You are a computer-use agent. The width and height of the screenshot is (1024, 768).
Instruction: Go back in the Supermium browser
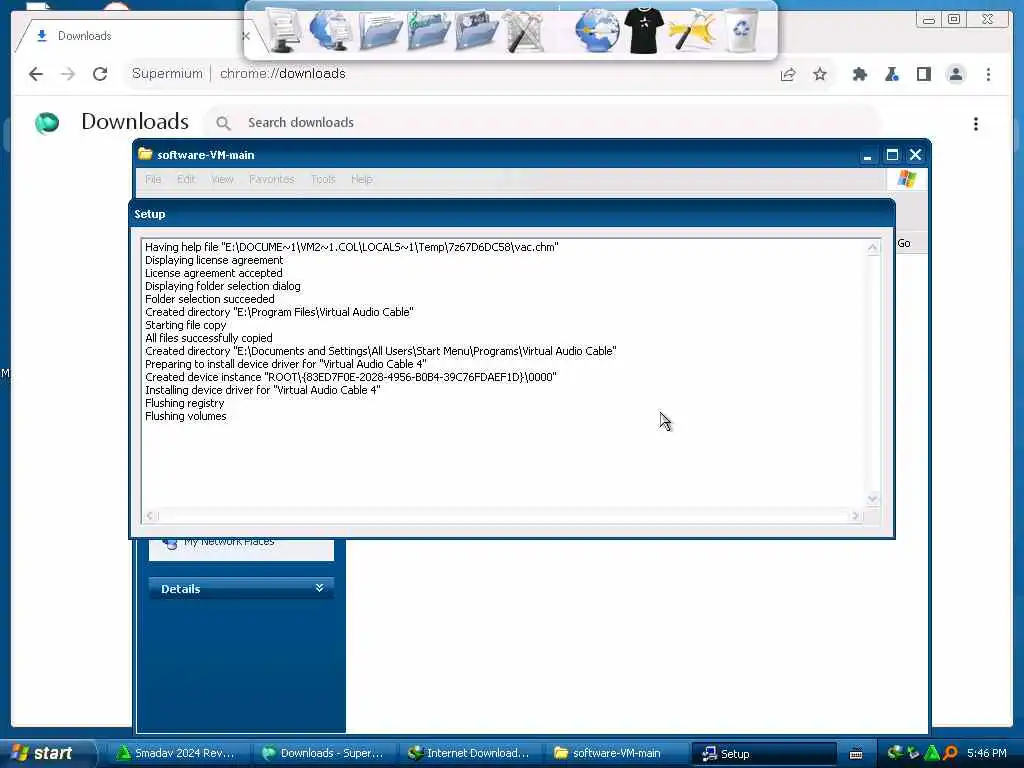pos(36,74)
